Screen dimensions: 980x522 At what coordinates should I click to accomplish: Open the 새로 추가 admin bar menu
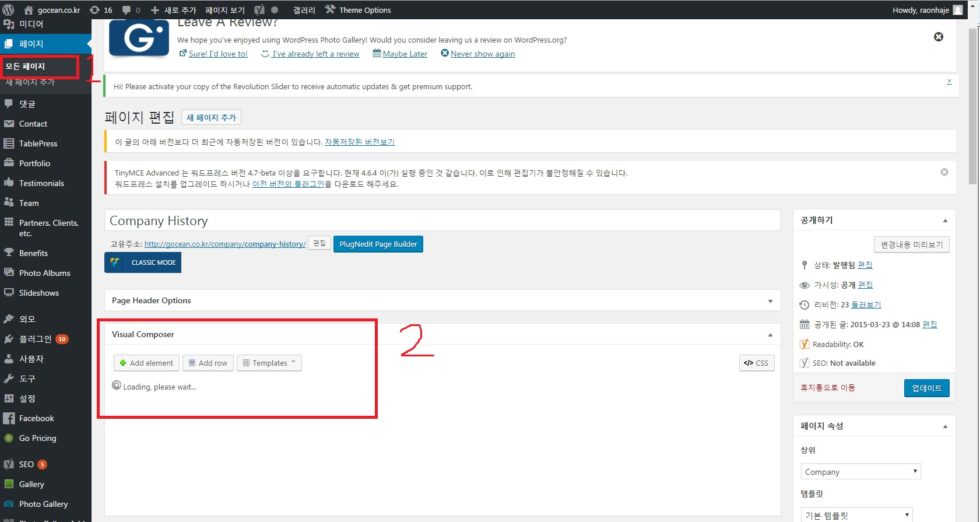click(x=173, y=10)
